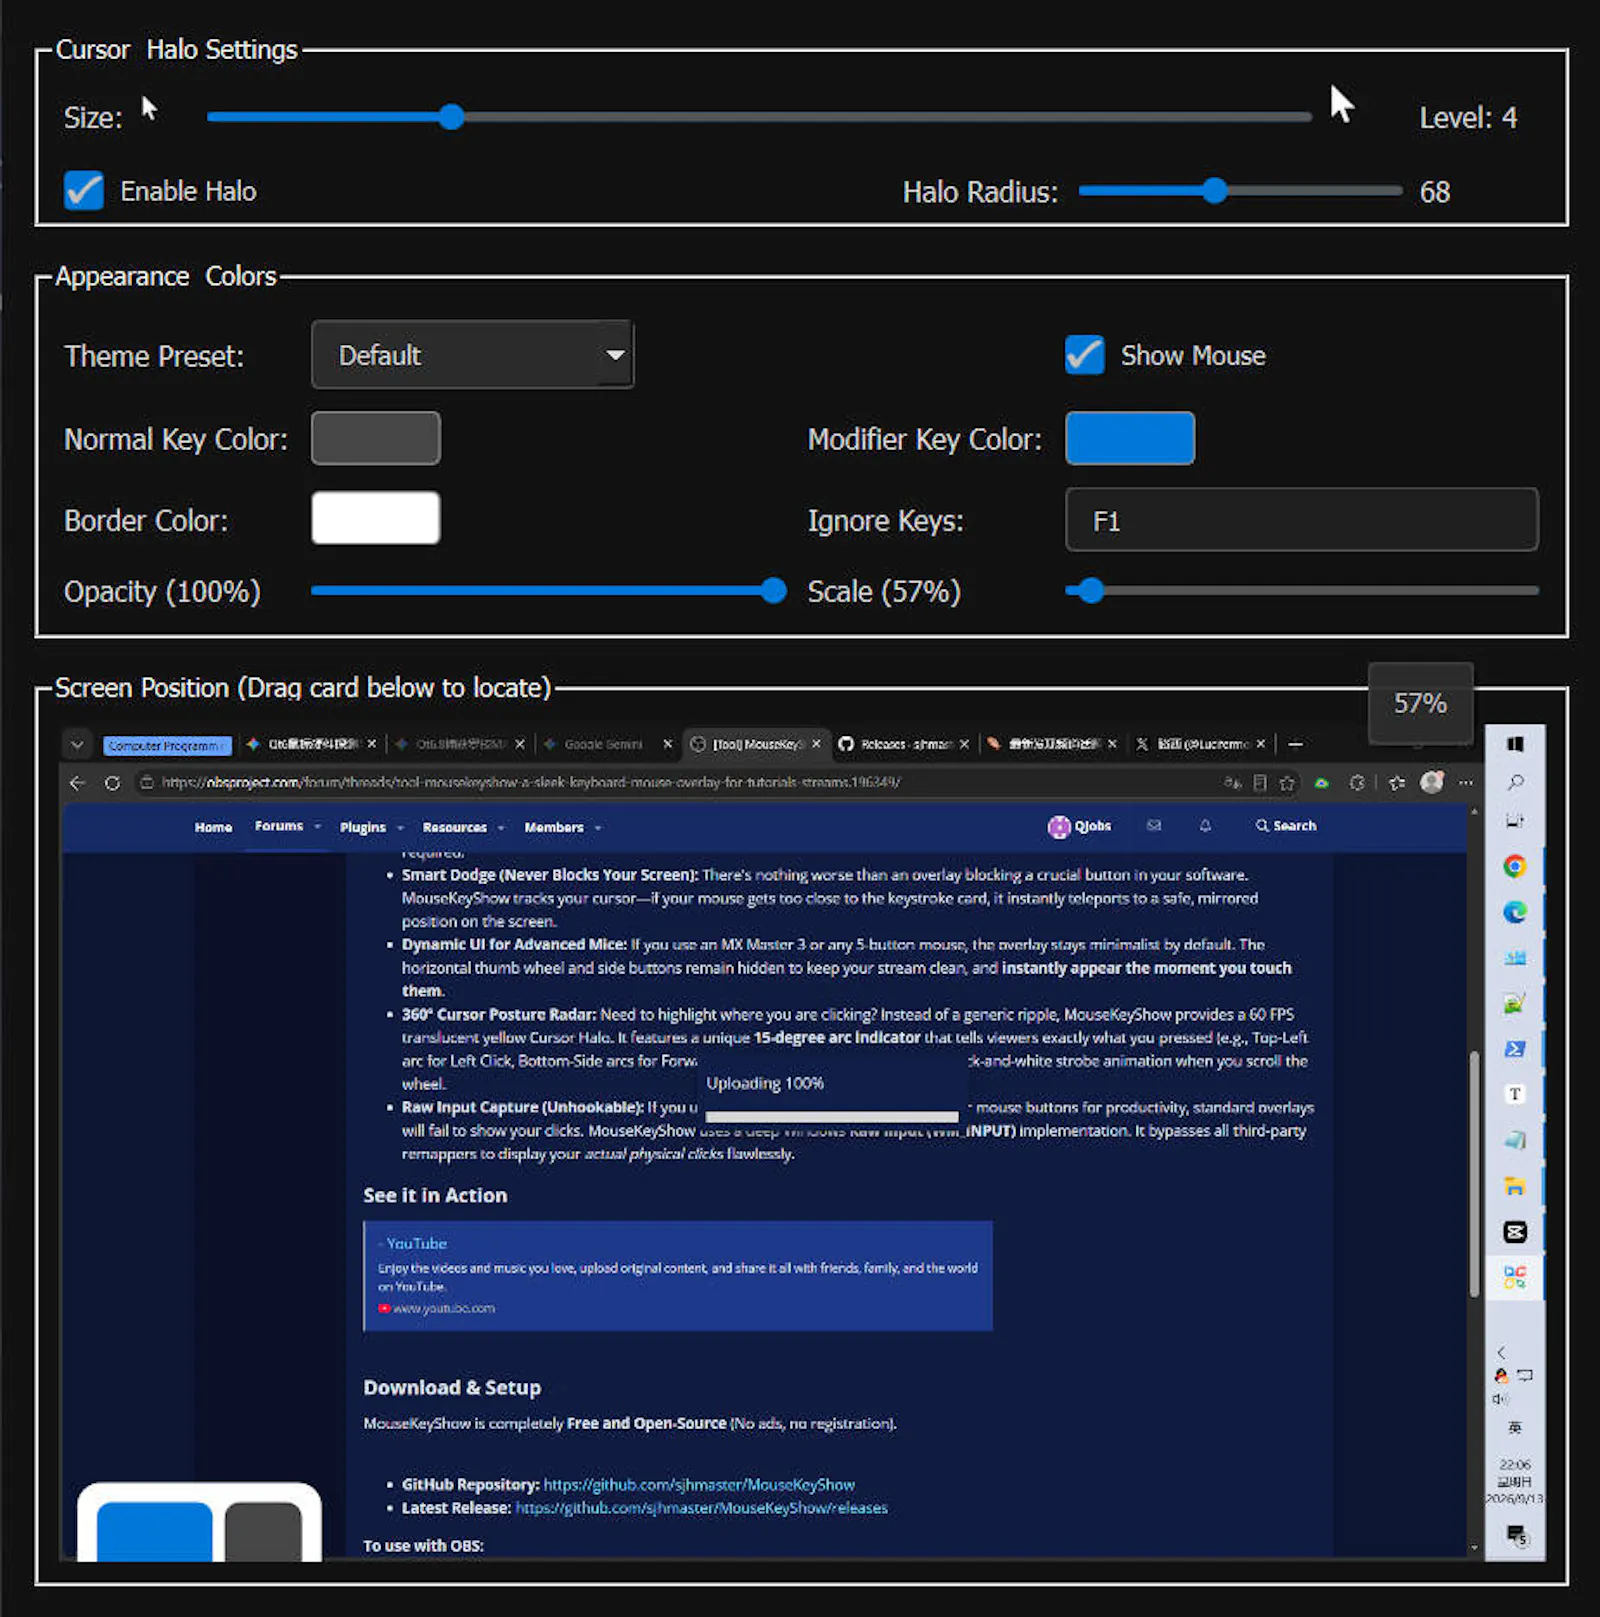Screen dimensions: 1600x1617
Task: Click the obsproject.com address bar URL
Action: tap(530, 782)
